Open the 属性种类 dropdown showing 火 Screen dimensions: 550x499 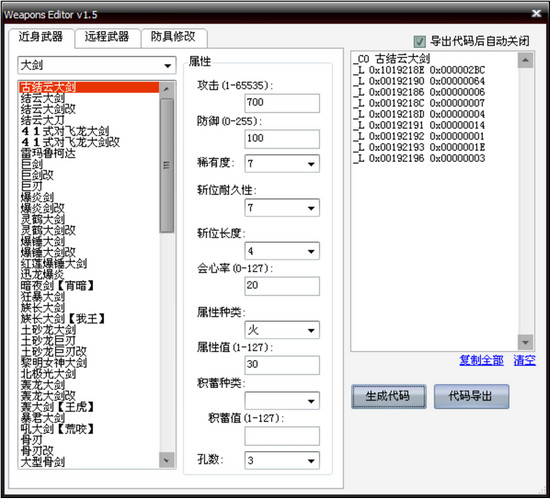282,330
